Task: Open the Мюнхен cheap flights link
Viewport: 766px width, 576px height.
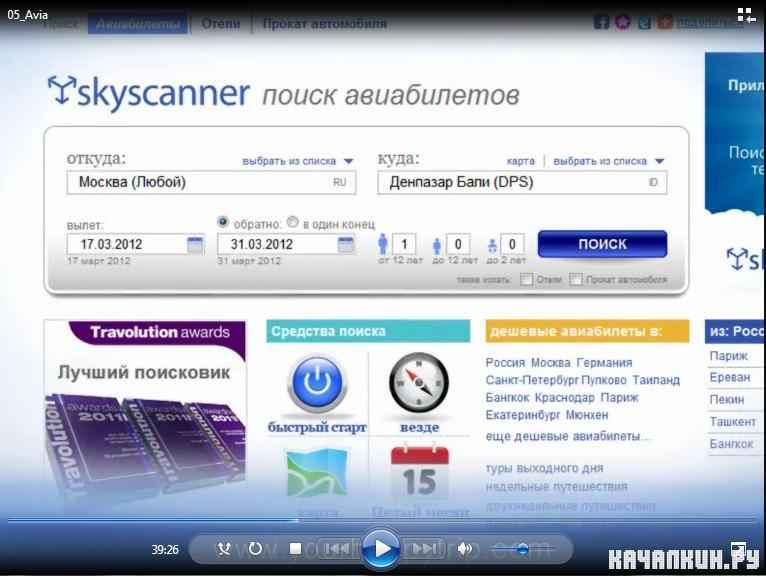Action: pyautogui.click(x=587, y=415)
